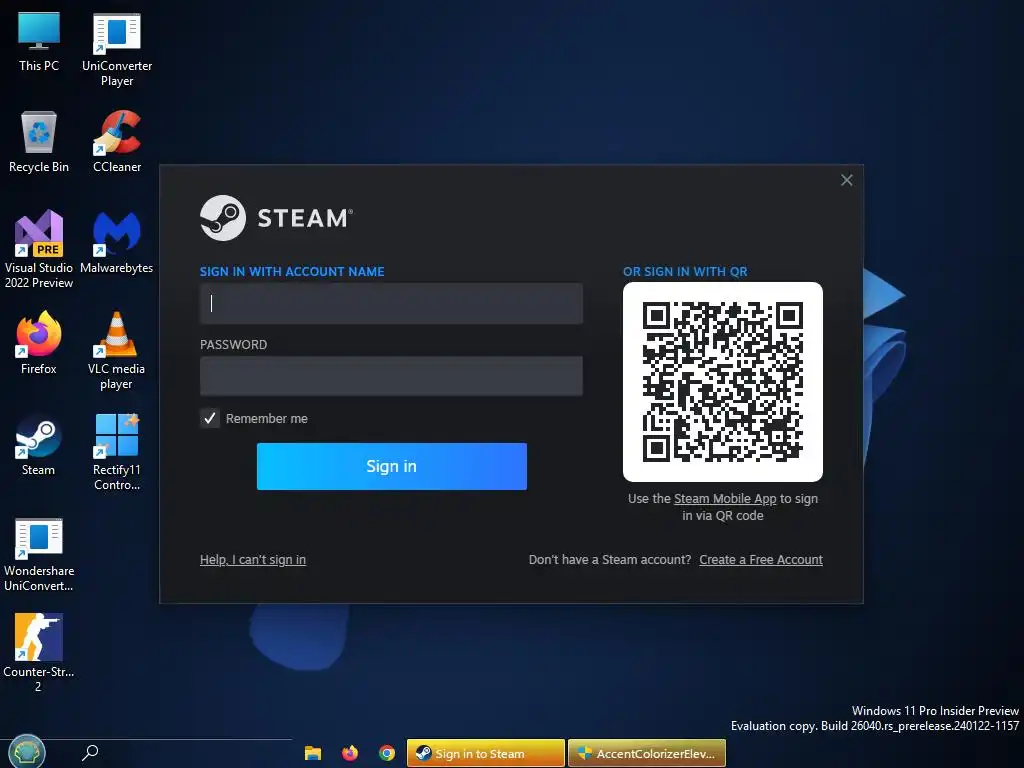Image resolution: width=1024 pixels, height=768 pixels.
Task: Select the Rectify11 Control Center shortcut
Action: (x=117, y=452)
